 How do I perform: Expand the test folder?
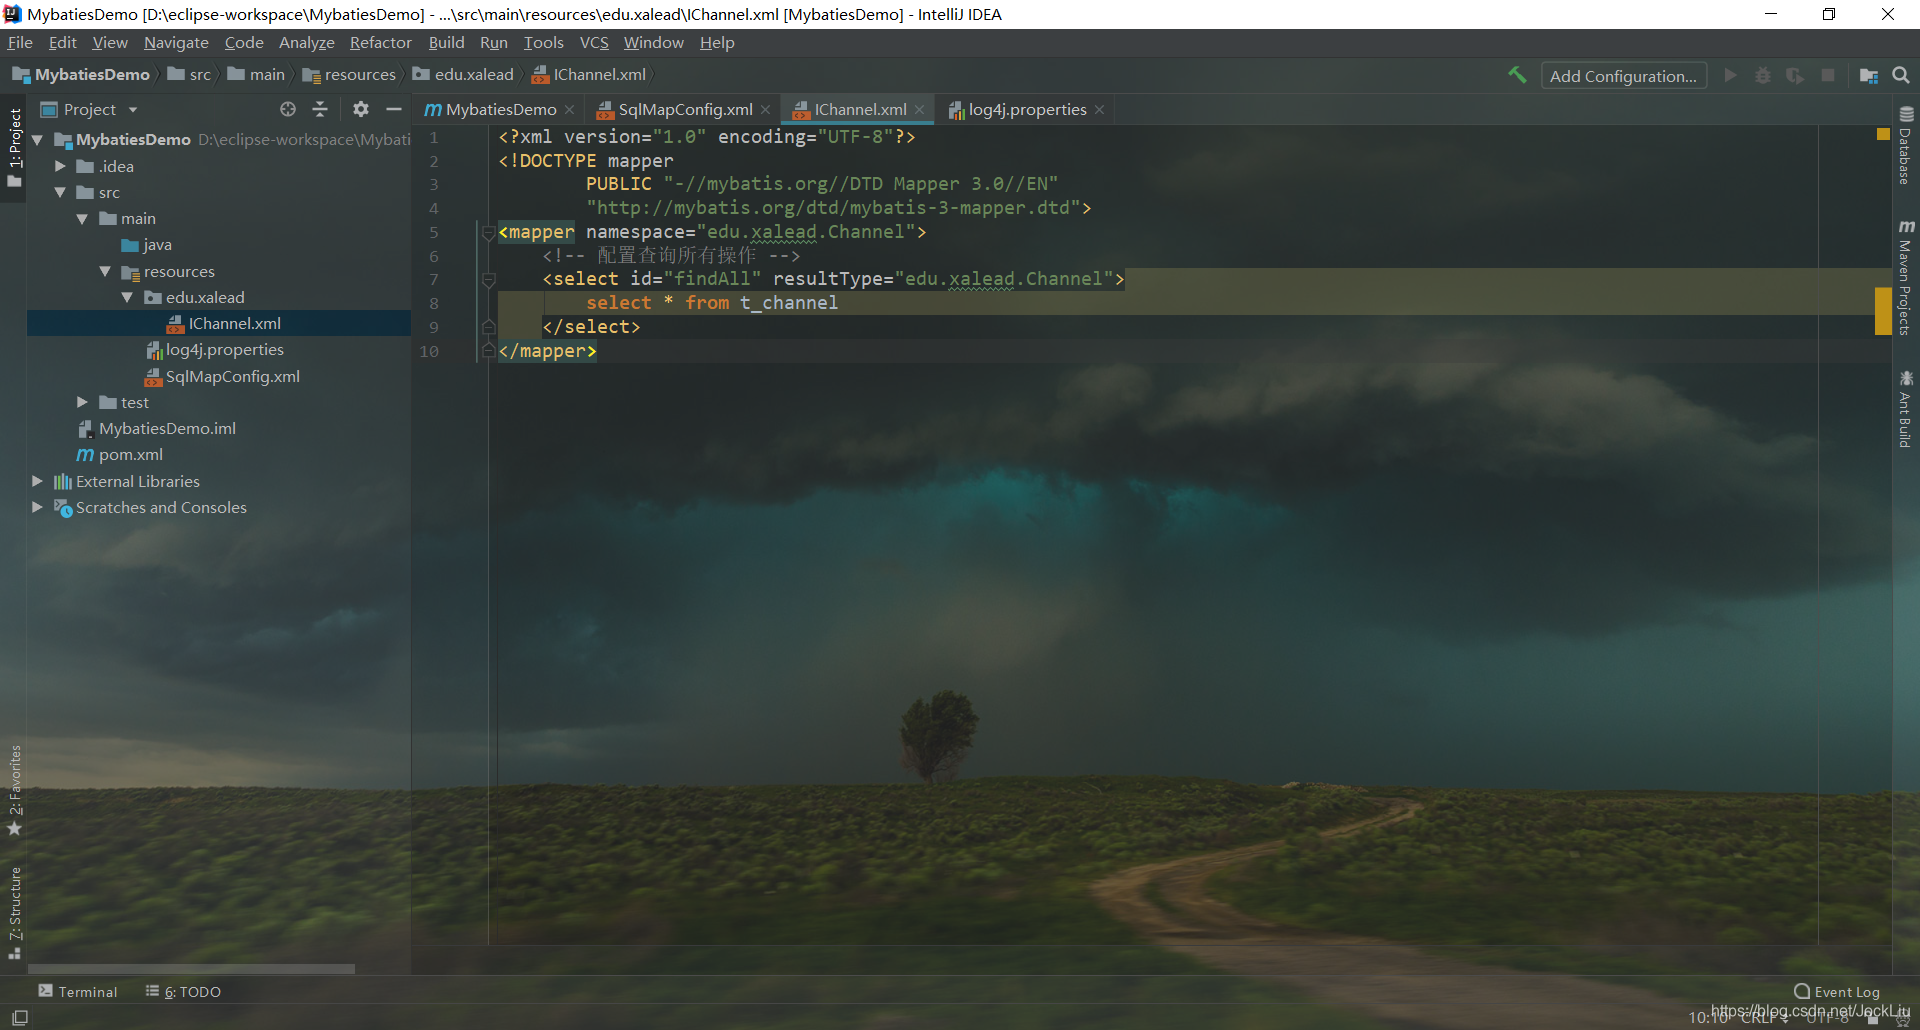pyautogui.click(x=82, y=402)
